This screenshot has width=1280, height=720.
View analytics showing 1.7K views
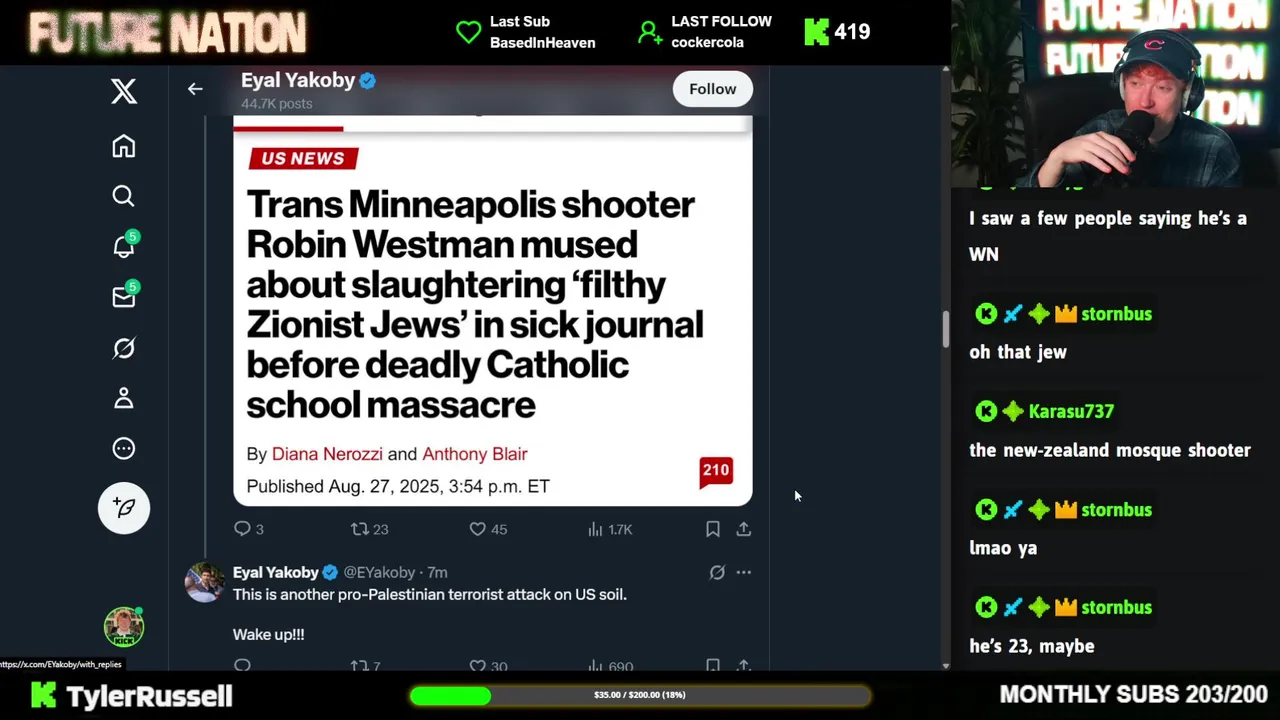pyautogui.click(x=610, y=529)
